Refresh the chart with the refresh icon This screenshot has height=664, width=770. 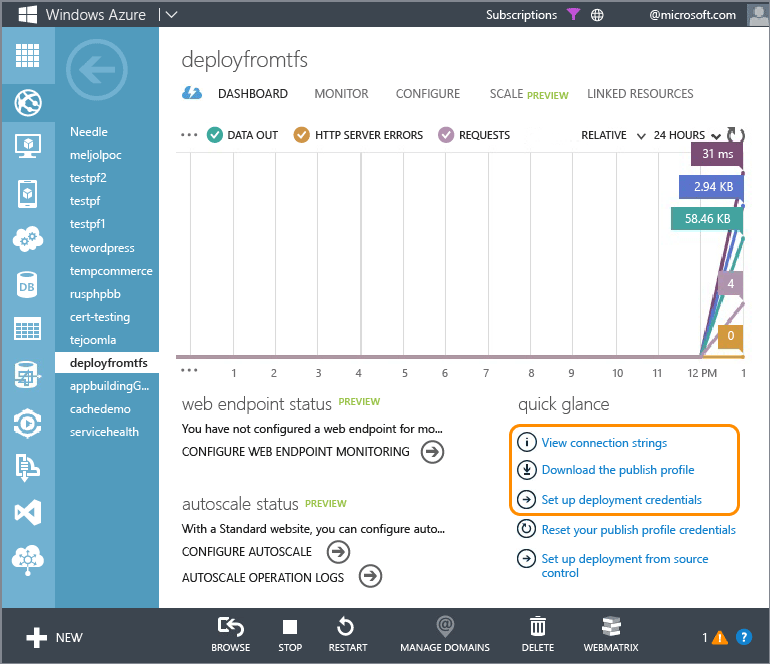pos(735,135)
